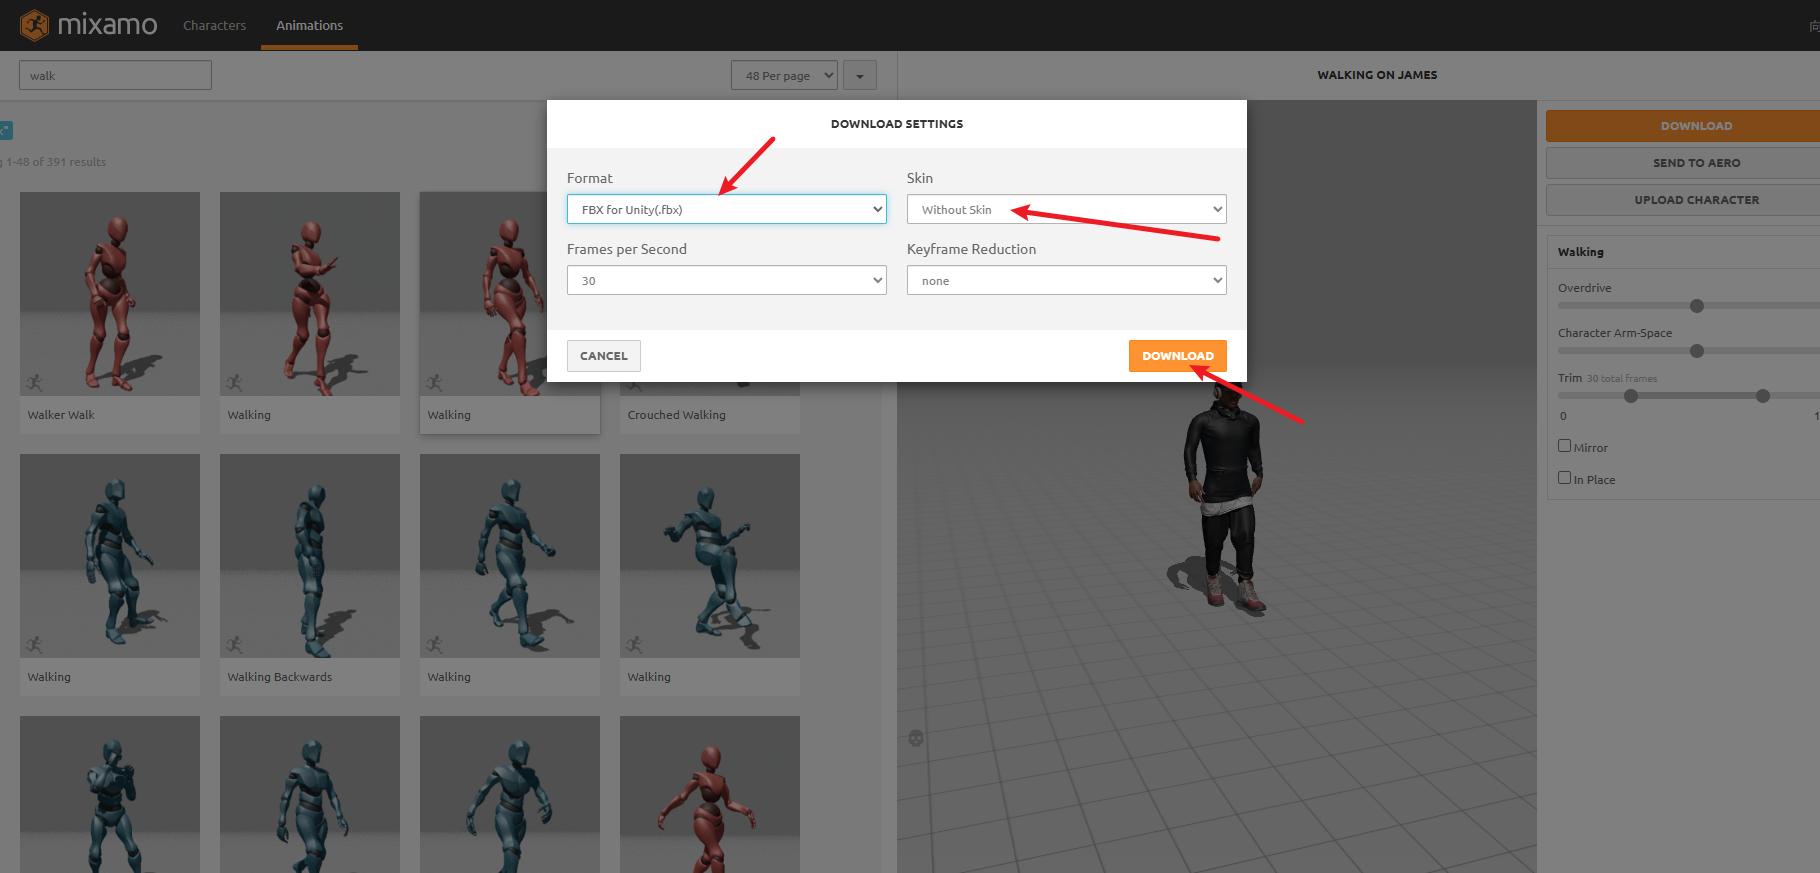
Task: Open the Format dropdown showing FBX for Unity
Action: [727, 209]
